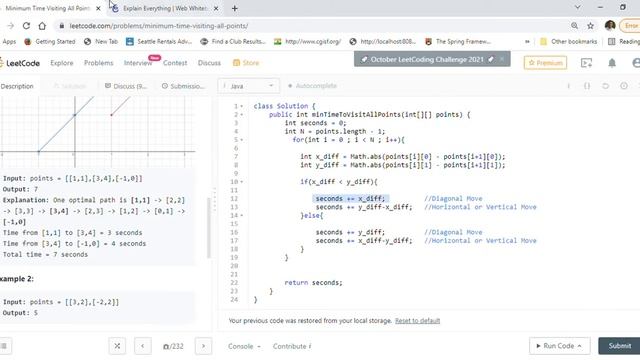Collapse the else-block fold at line 14
640x360 pixels.
tap(242, 216)
